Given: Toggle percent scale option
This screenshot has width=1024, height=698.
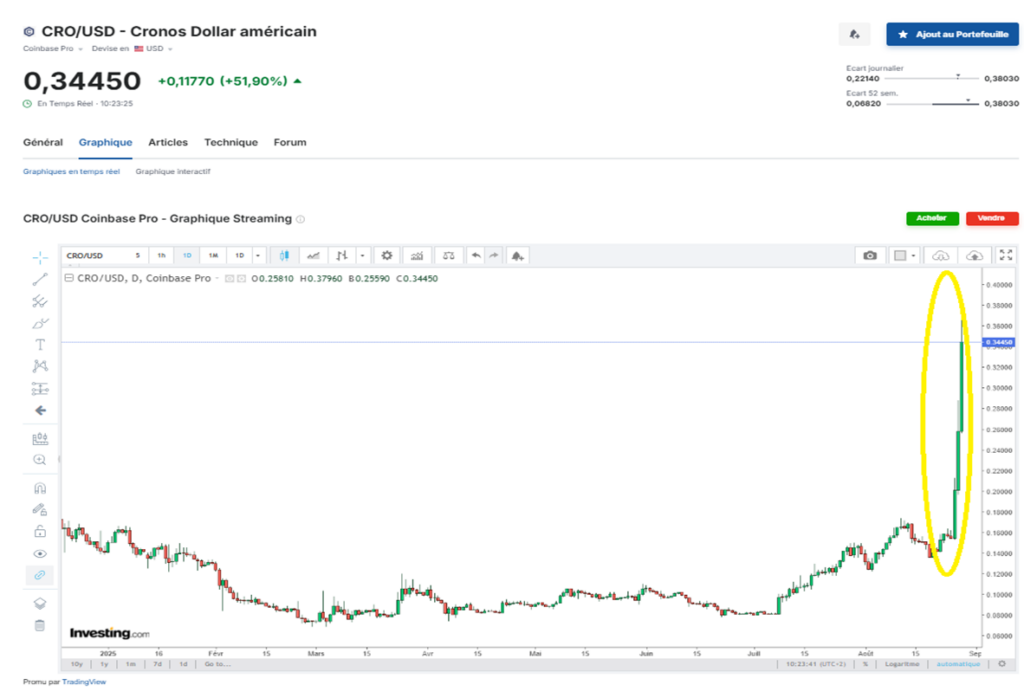Looking at the screenshot, I should click(x=865, y=663).
